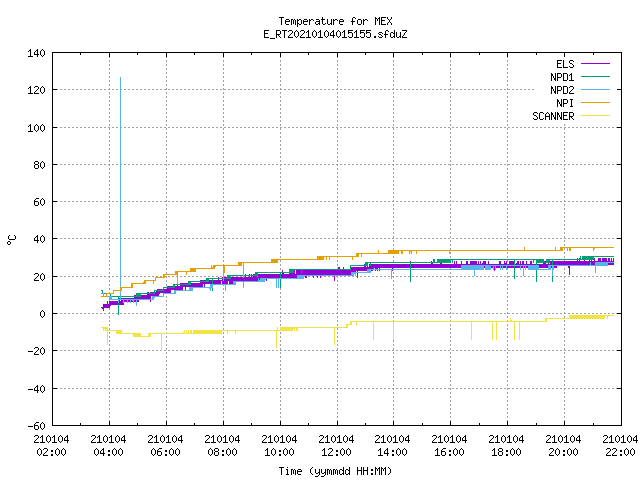Viewport: 640px width, 480px height.
Task: Click the 60 y-axis tick label
Action: click(39, 202)
